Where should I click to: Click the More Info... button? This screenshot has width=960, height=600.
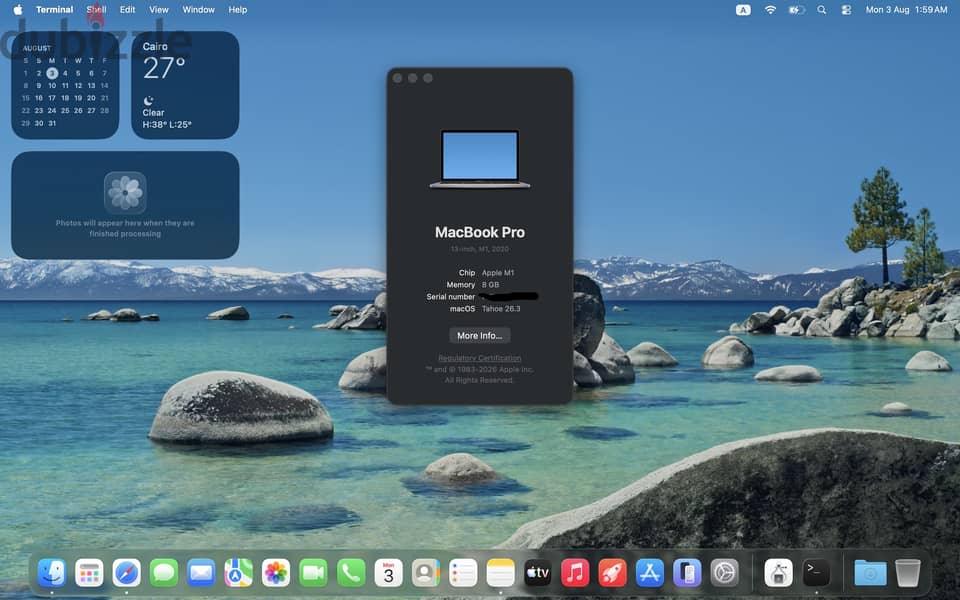pos(479,336)
